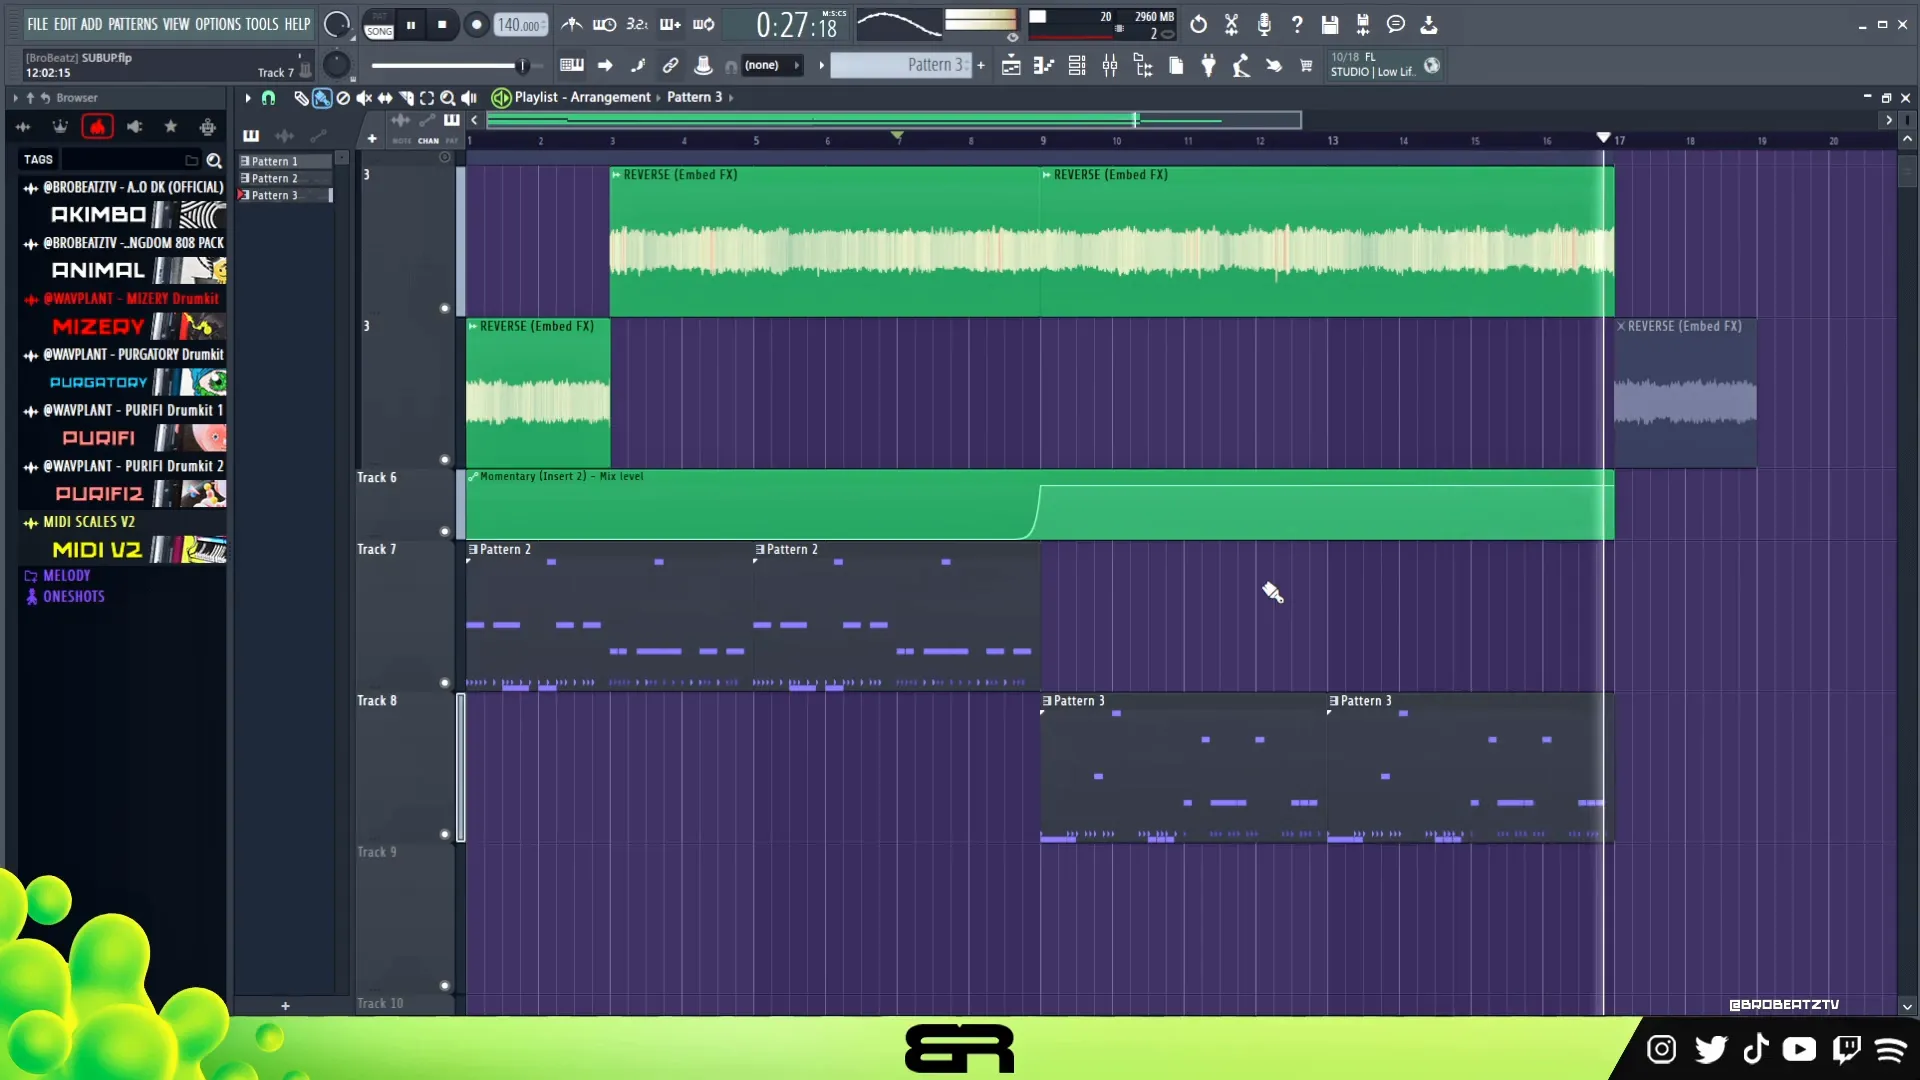Image resolution: width=1920 pixels, height=1080 pixels.
Task: Open the TOOLS menu
Action: pyautogui.click(x=262, y=24)
